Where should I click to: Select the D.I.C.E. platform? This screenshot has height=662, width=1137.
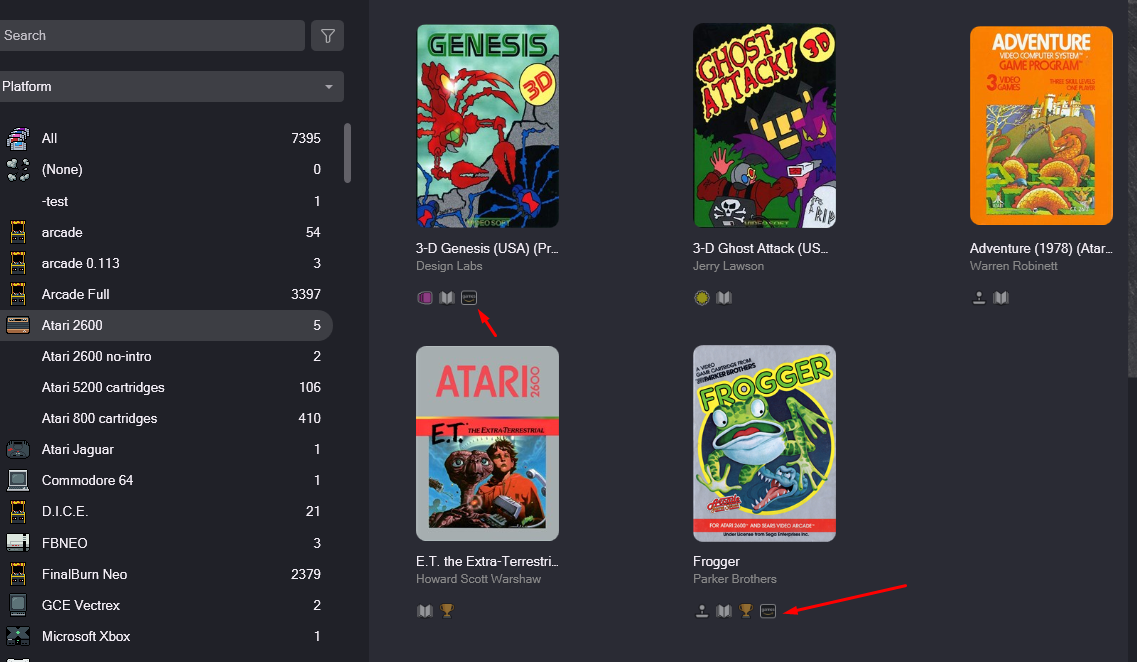point(166,511)
